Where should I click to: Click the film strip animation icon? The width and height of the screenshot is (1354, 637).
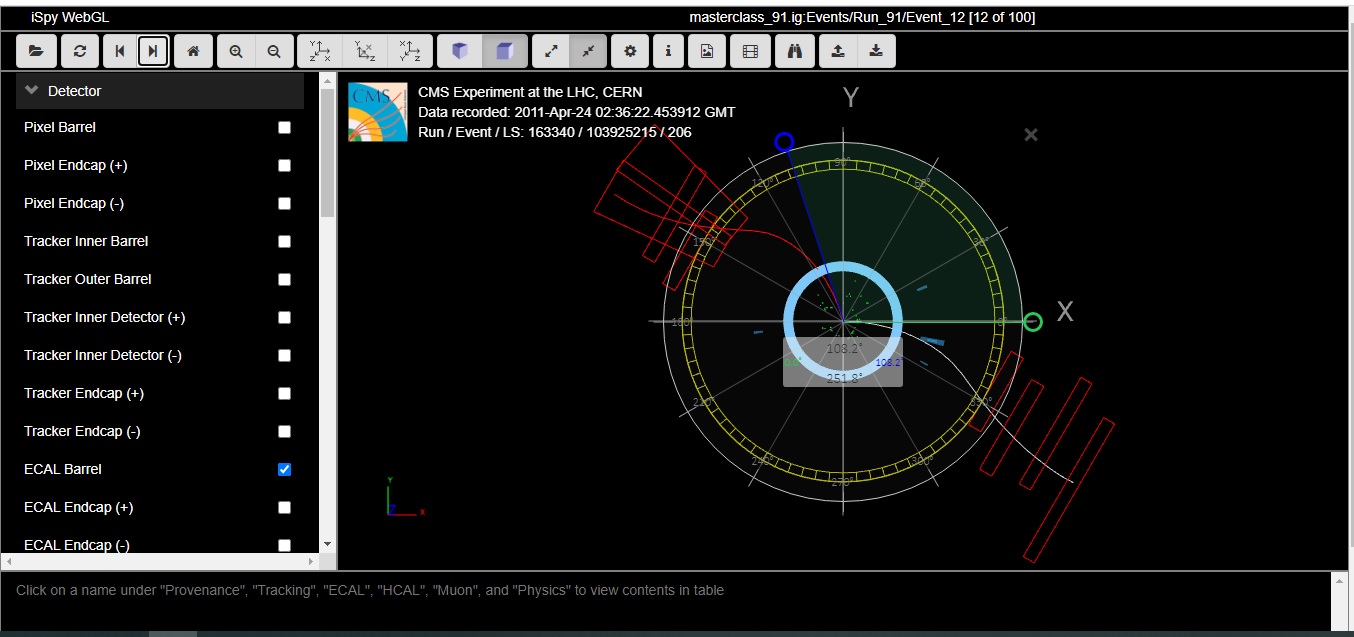[750, 51]
